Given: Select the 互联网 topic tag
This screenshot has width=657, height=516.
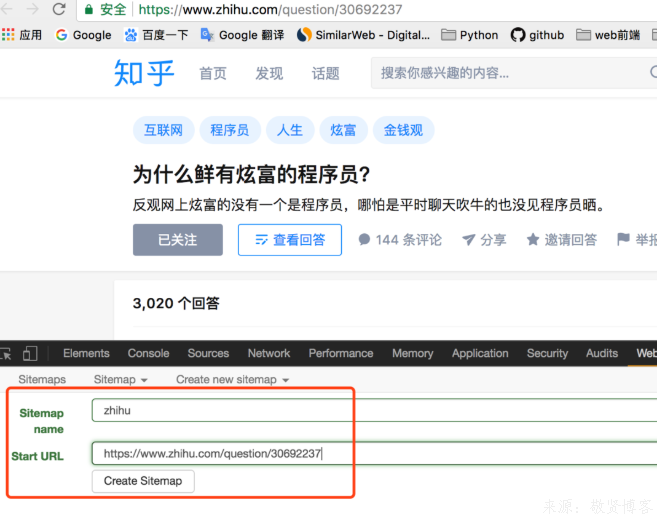Looking at the screenshot, I should pyautogui.click(x=163, y=130).
